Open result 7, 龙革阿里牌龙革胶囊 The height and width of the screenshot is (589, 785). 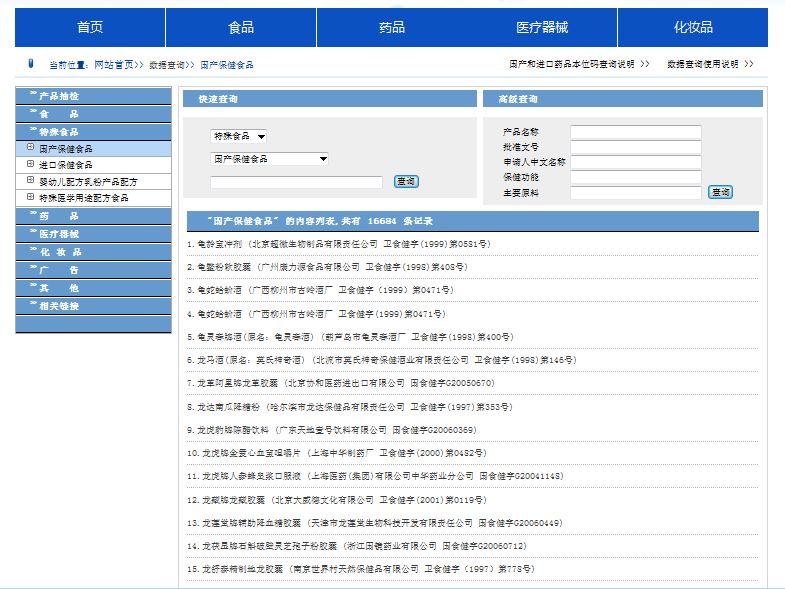click(341, 383)
